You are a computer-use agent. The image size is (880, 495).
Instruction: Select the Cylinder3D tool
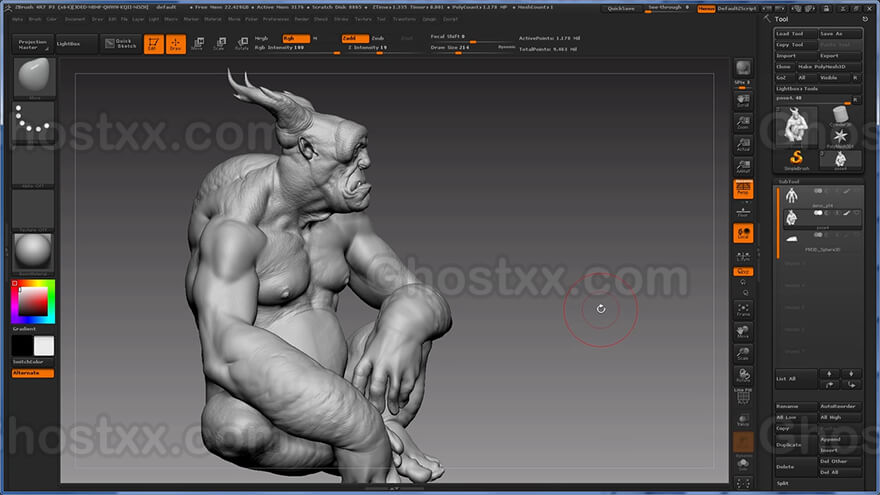click(840, 116)
